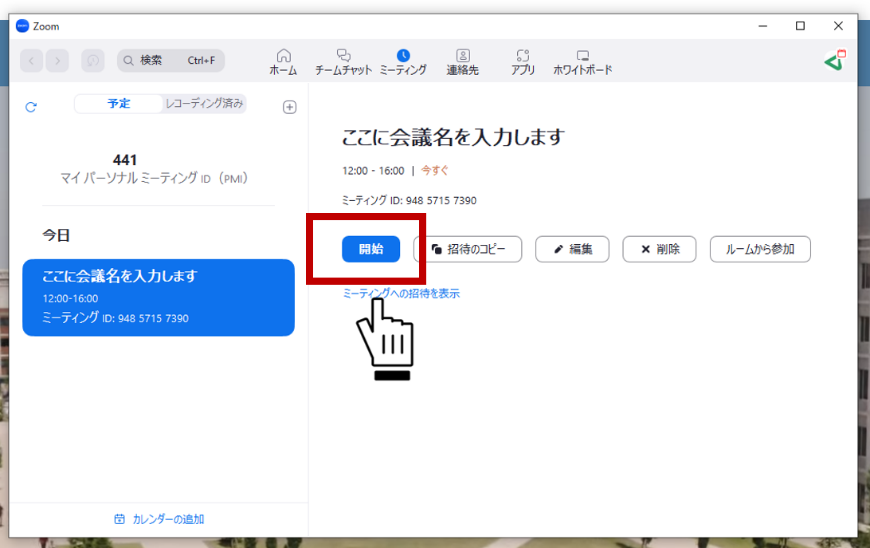
Task: Minimize the Zoom window
Action: (763, 26)
